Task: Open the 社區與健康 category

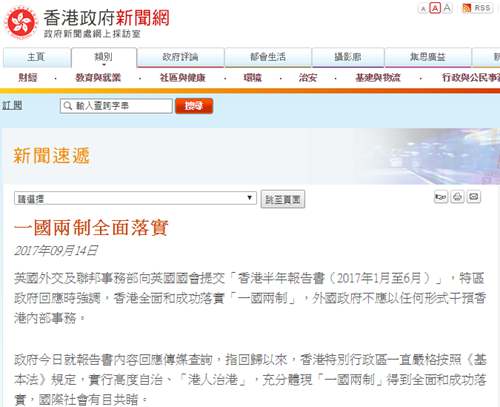Action: pyautogui.click(x=182, y=78)
